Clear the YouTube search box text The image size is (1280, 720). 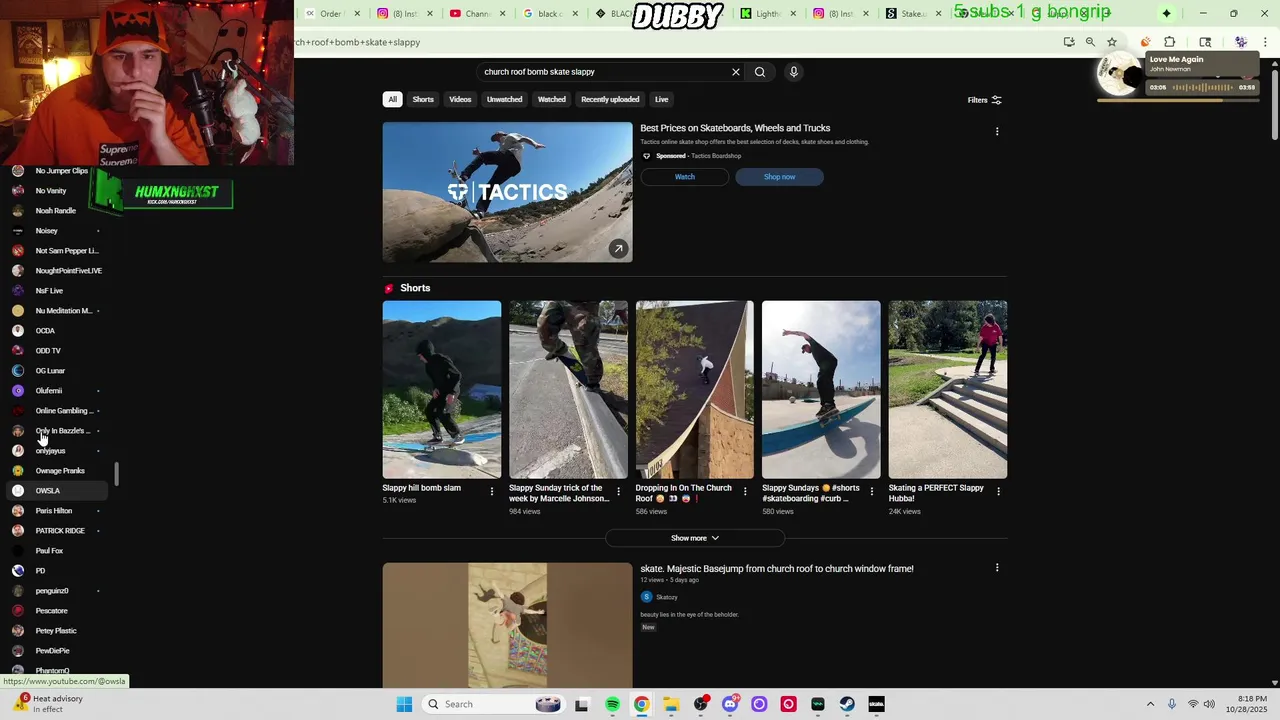(736, 72)
